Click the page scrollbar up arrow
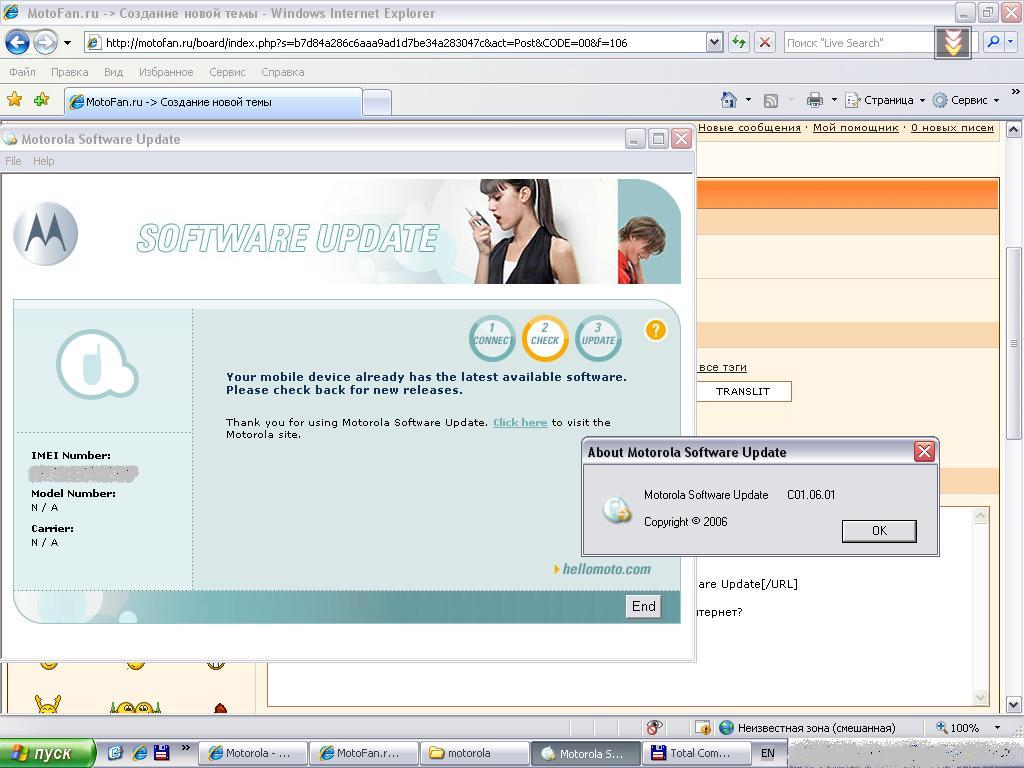 (x=1014, y=129)
